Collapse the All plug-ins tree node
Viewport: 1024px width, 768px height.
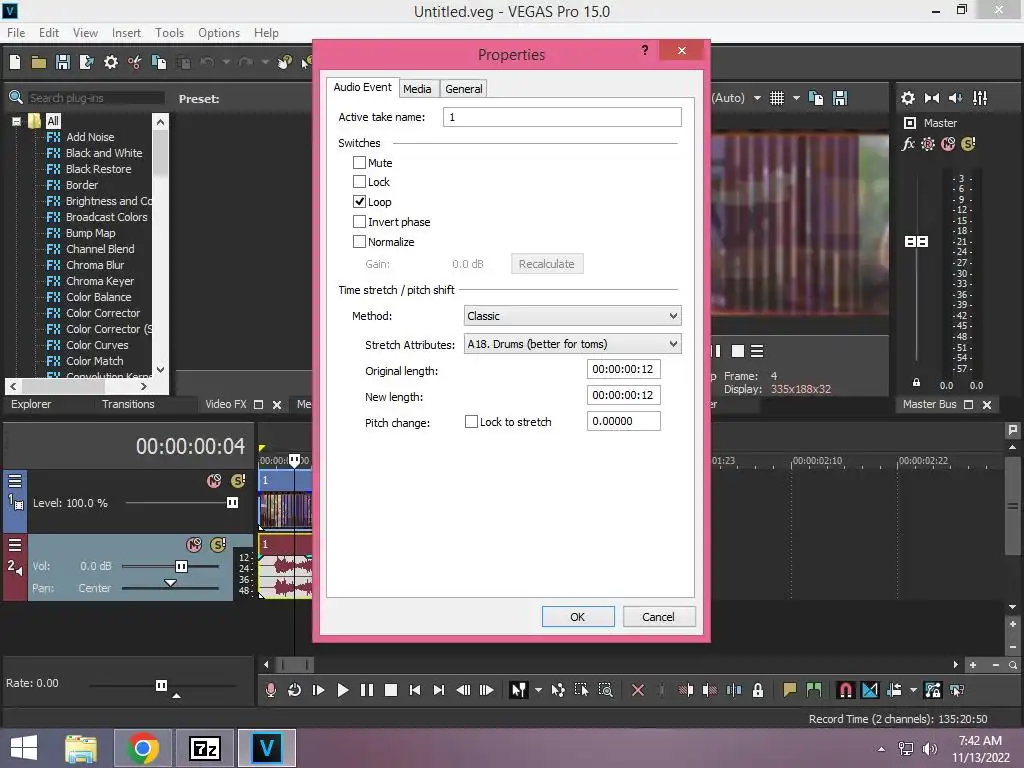coord(16,121)
